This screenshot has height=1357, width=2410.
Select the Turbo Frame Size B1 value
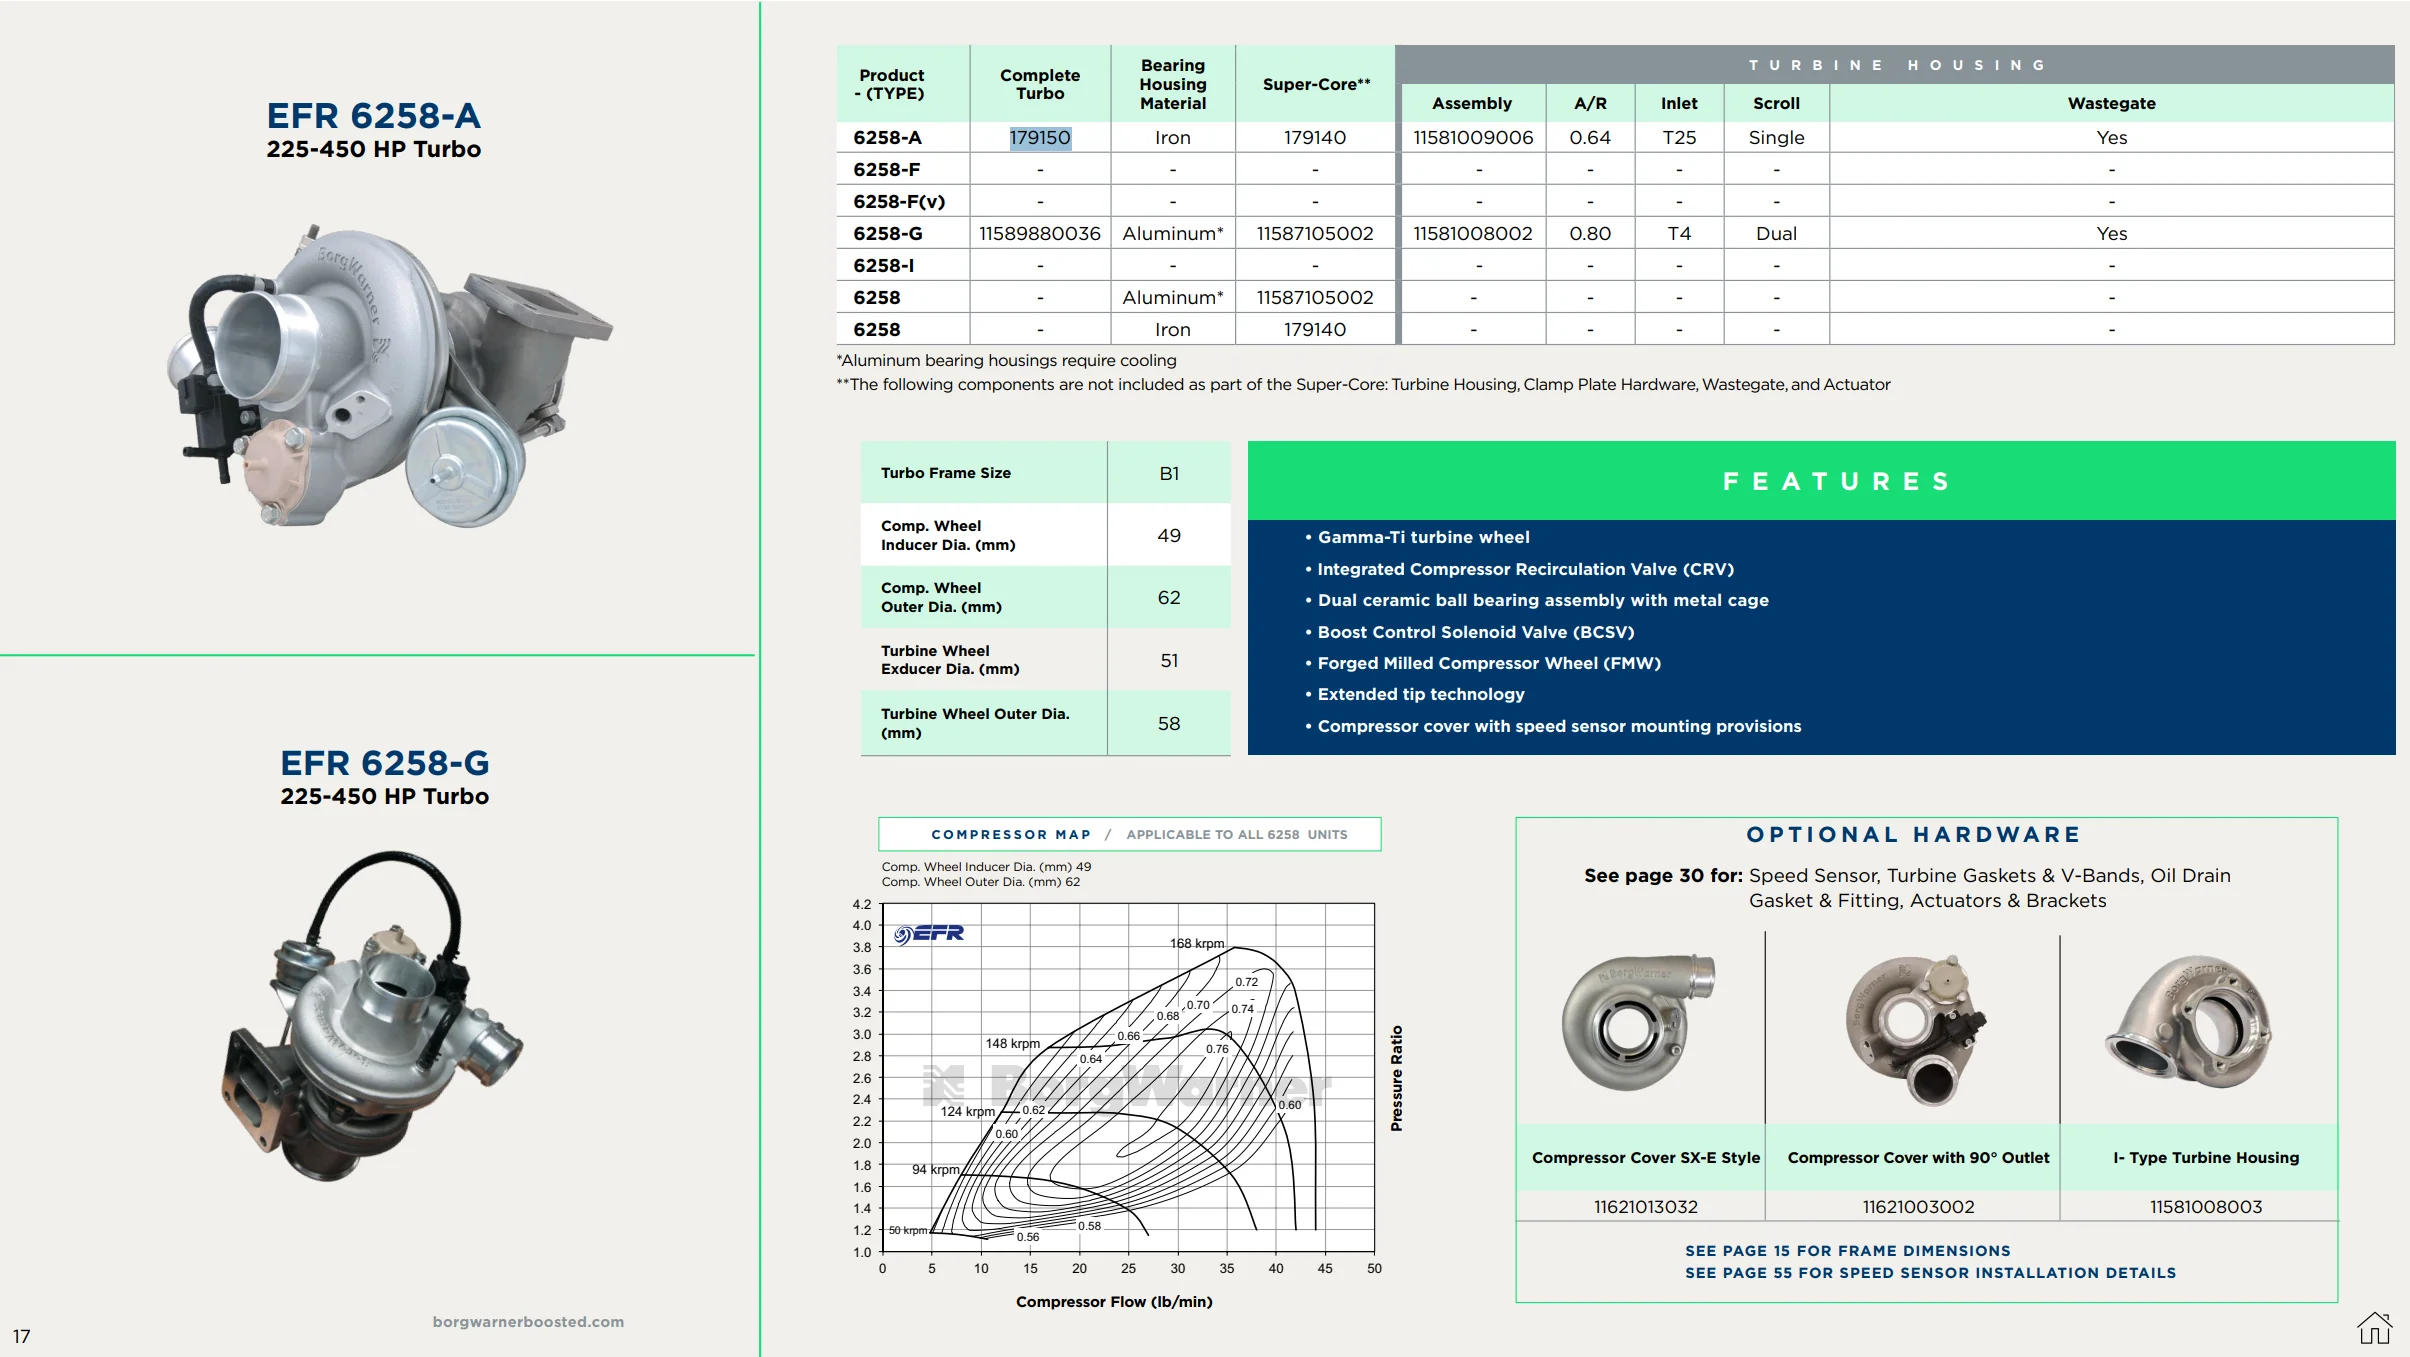(1169, 473)
